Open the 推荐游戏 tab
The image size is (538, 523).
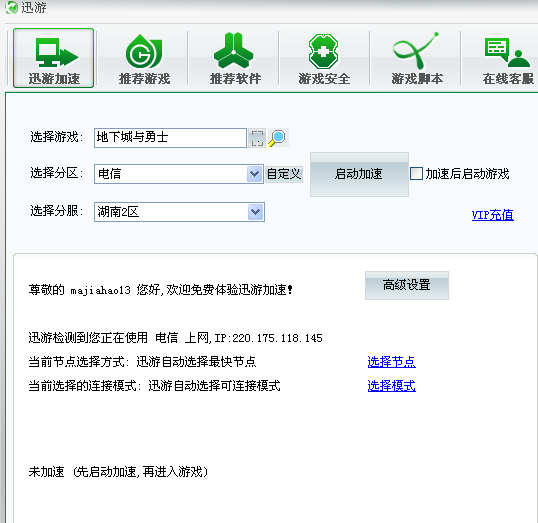[144, 59]
